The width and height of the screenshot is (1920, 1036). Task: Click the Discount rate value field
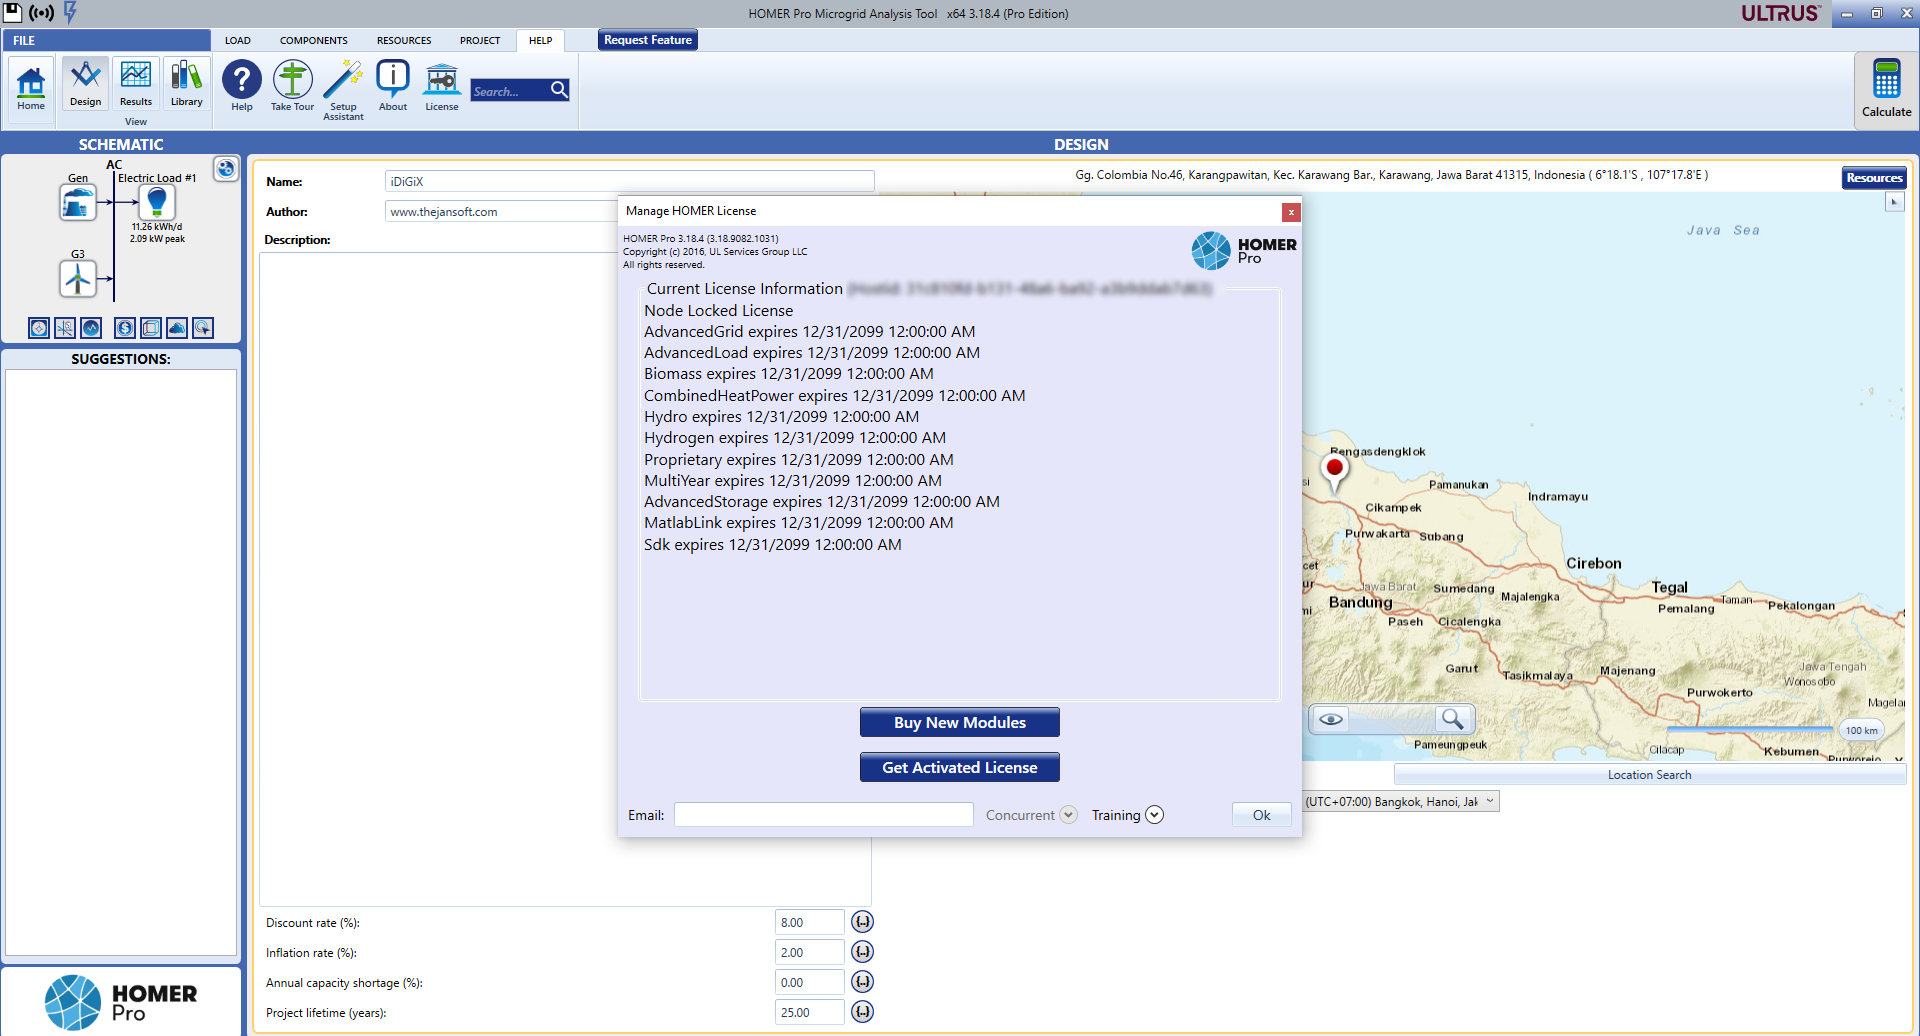(x=809, y=922)
